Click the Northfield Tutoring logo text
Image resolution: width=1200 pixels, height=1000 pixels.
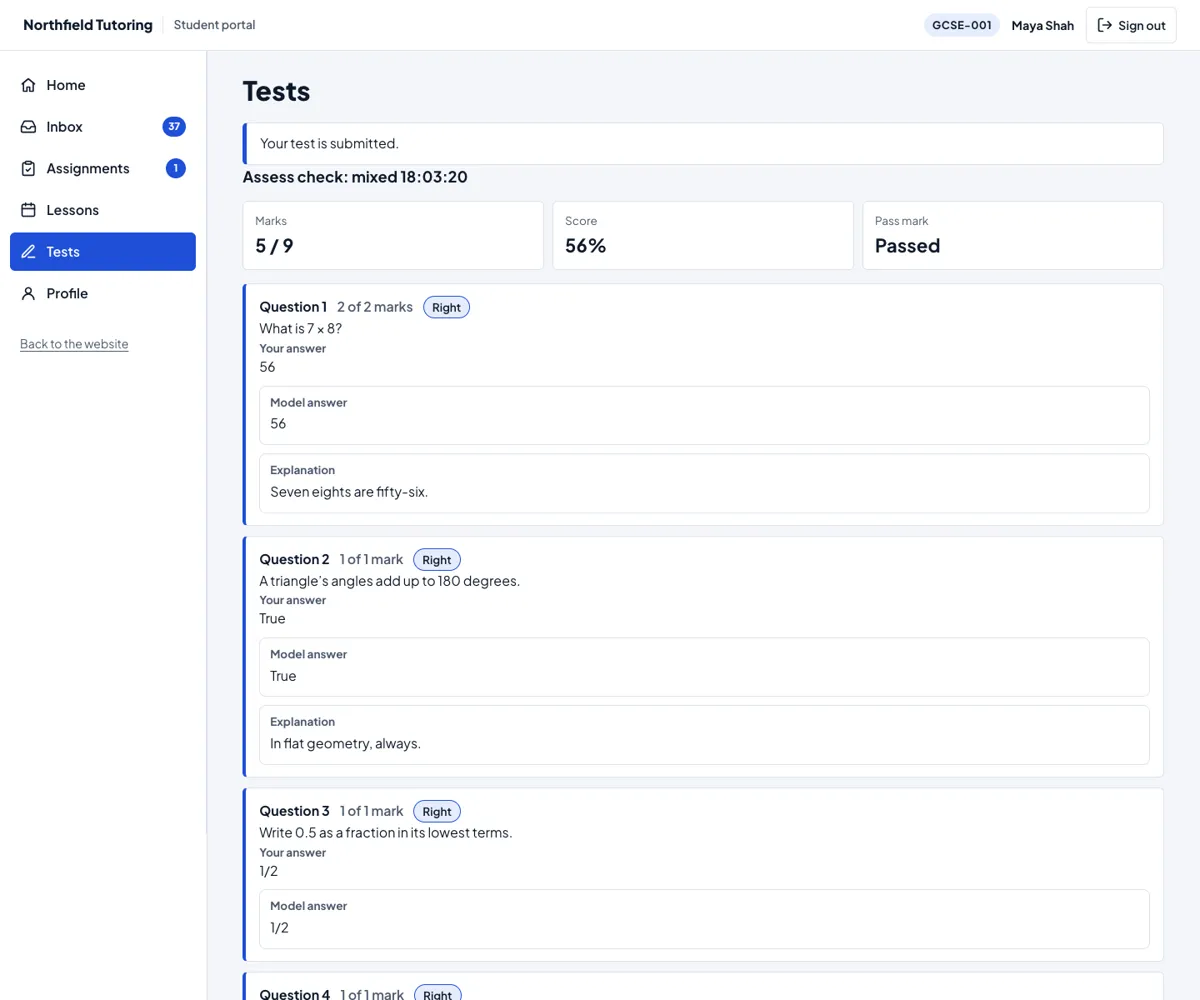(x=88, y=25)
